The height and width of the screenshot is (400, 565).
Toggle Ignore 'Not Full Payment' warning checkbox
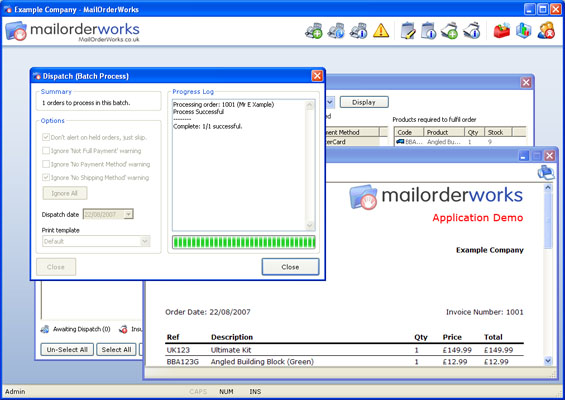point(46,151)
